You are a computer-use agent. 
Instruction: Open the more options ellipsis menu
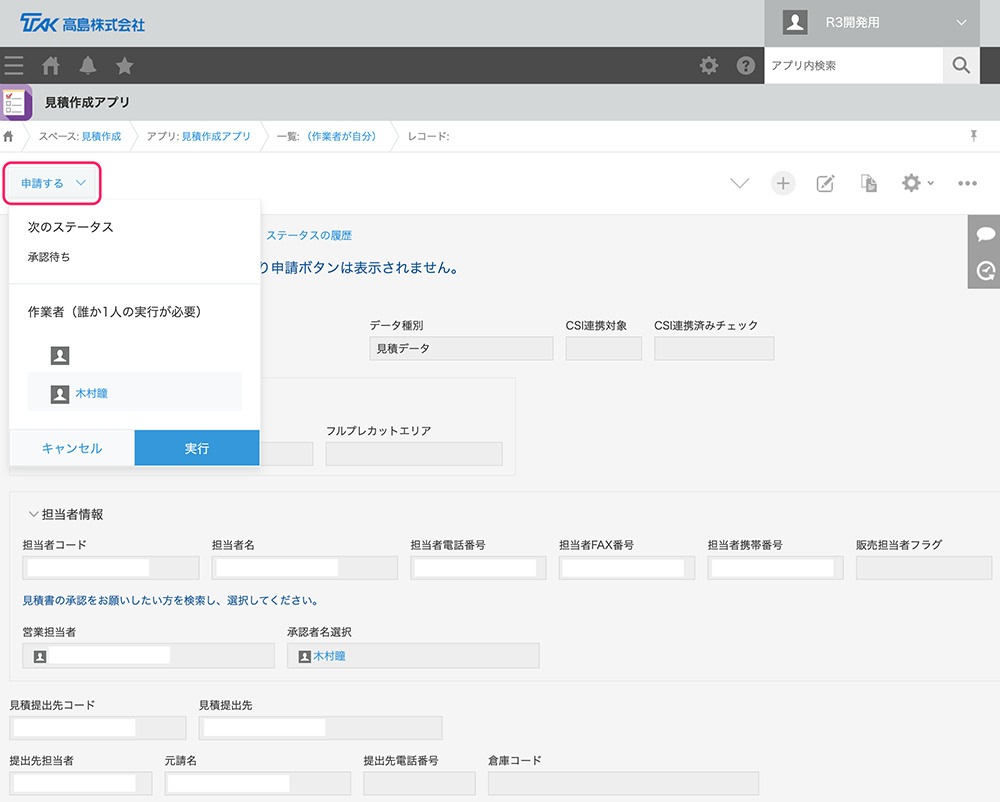click(967, 184)
